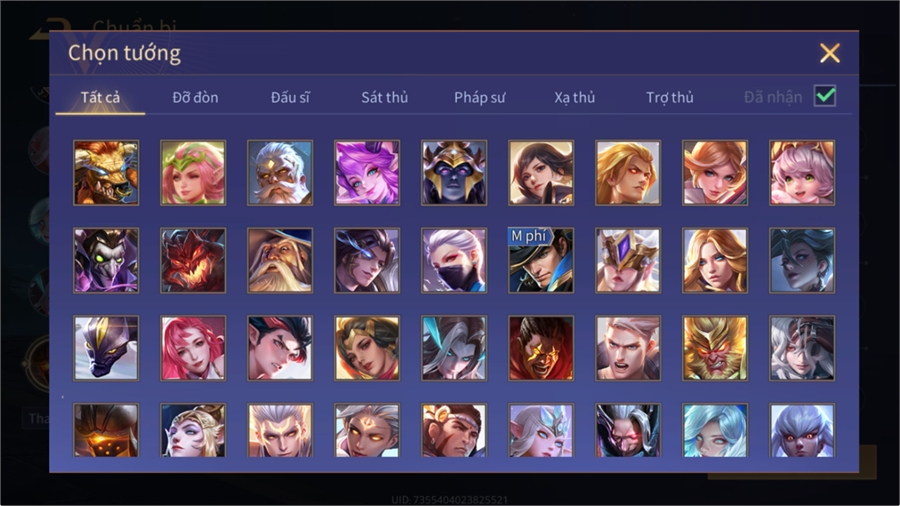Switch to the 'Đỡ đòn' tab

[195, 98]
